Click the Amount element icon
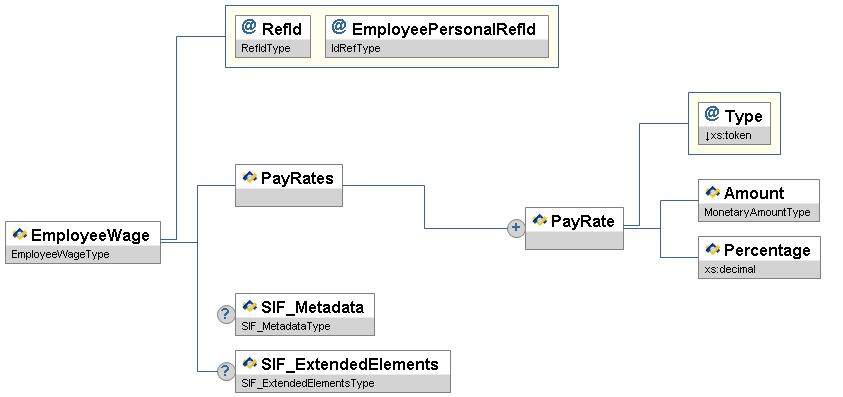 (713, 192)
